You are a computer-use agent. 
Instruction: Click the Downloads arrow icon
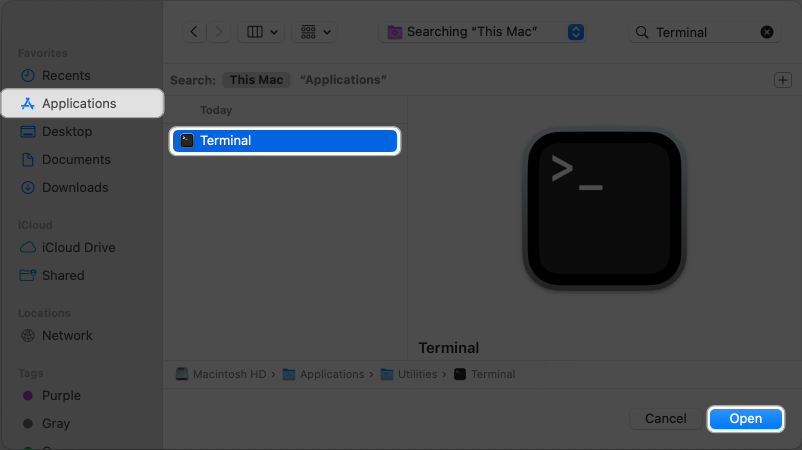[28, 188]
